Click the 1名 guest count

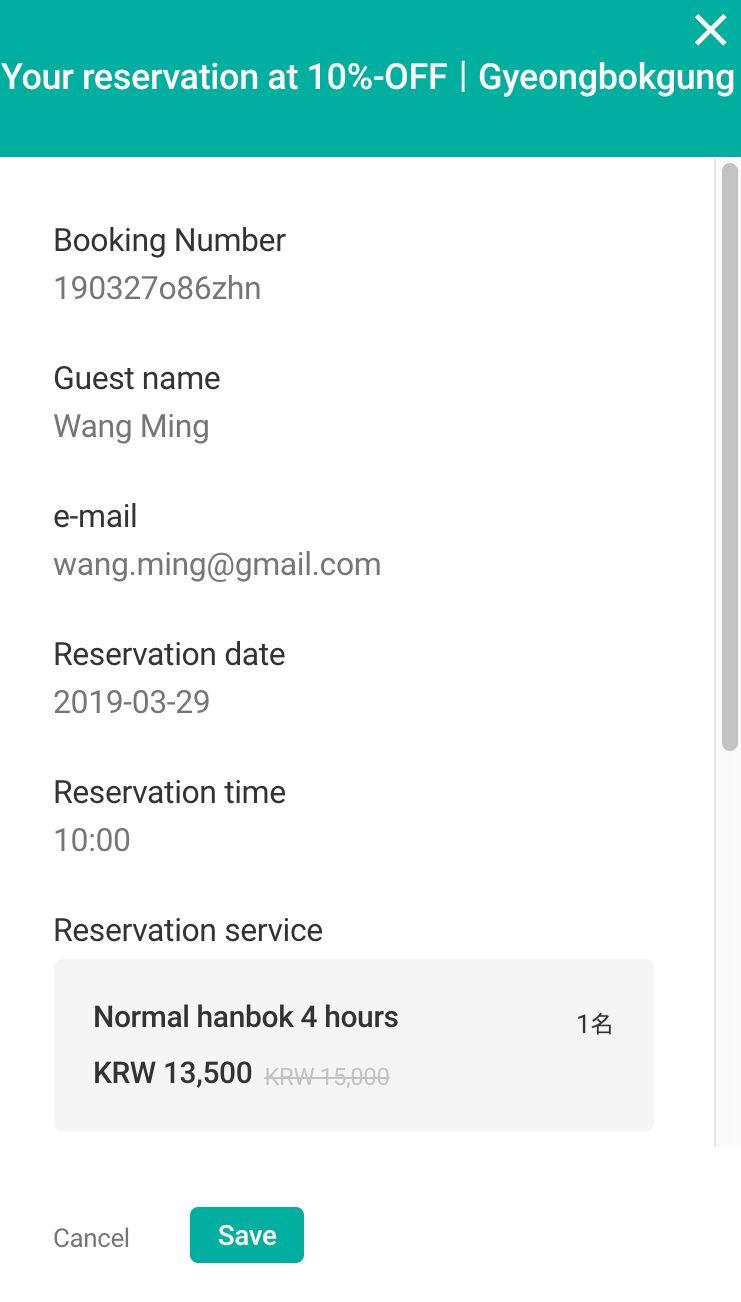pos(594,1024)
